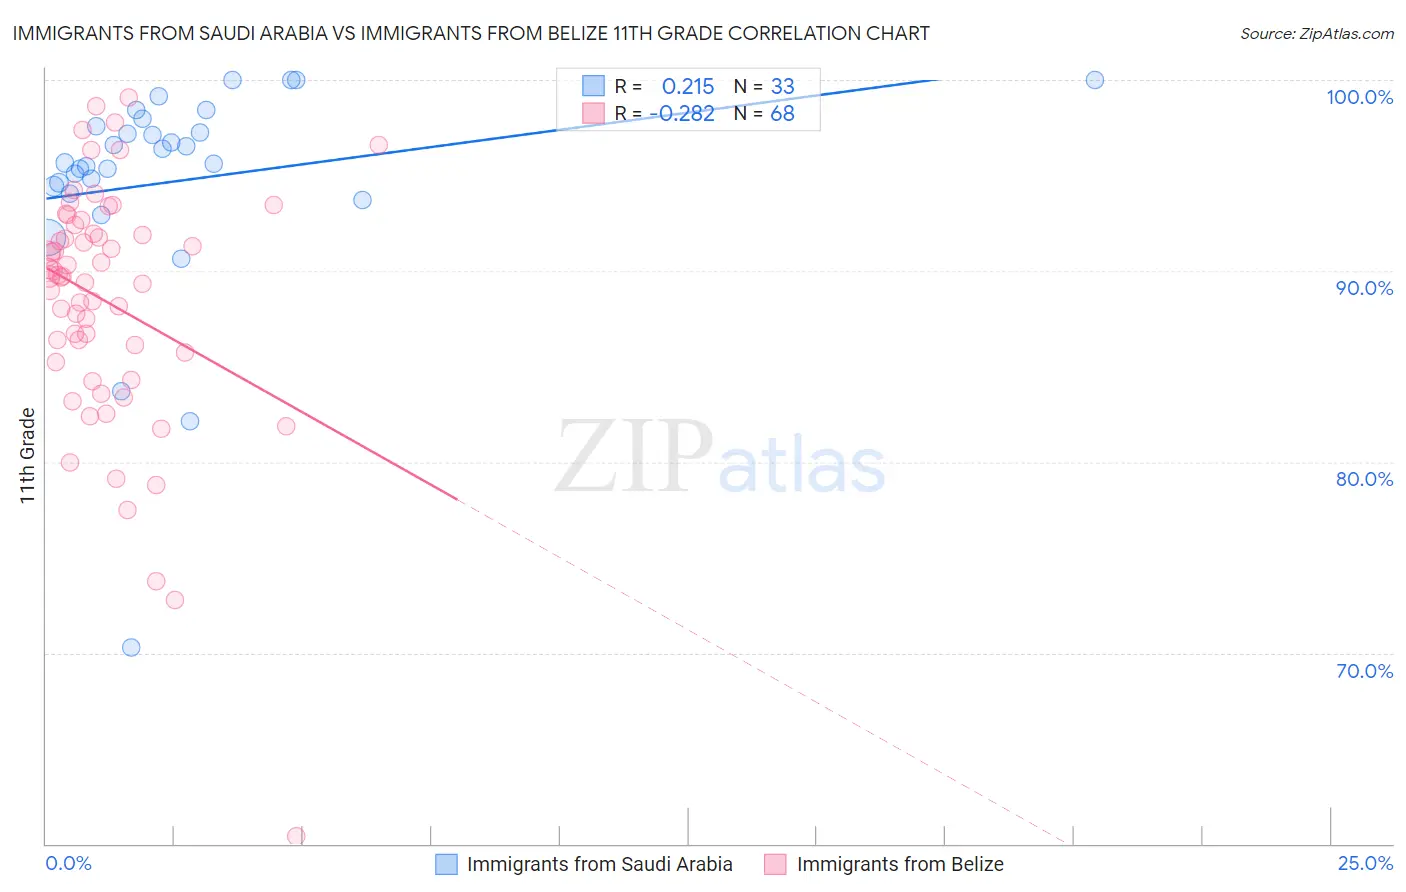Toggle the "Immigrants from Belize" legend label

pos(899,864)
